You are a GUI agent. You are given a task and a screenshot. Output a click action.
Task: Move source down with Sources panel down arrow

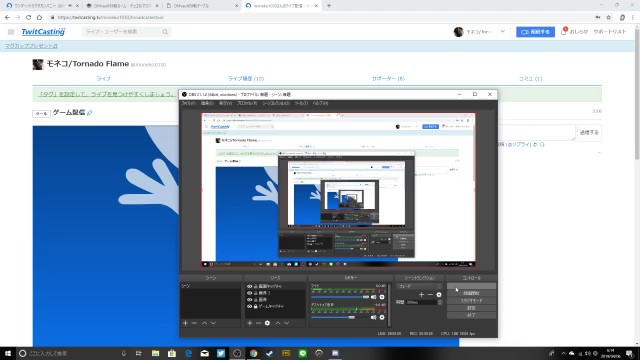(287, 323)
